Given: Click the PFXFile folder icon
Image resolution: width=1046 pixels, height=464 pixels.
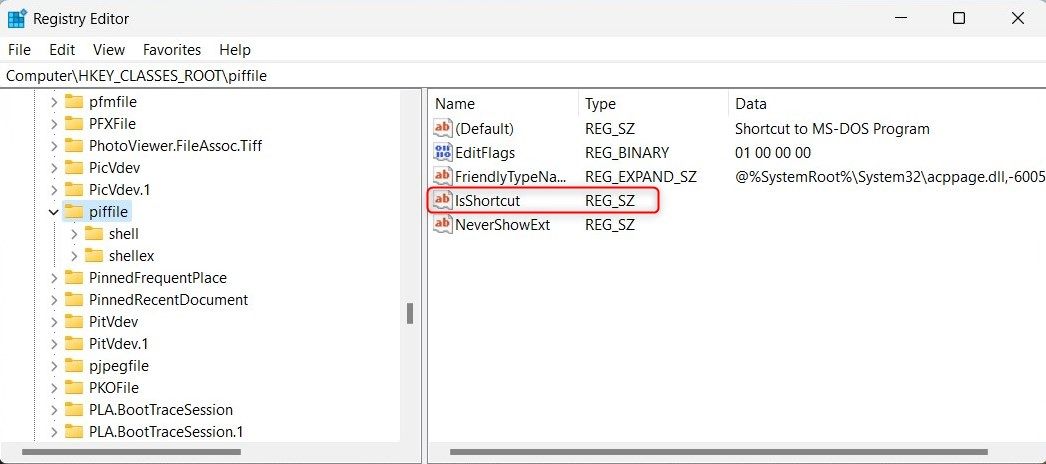Looking at the screenshot, I should (x=73, y=124).
